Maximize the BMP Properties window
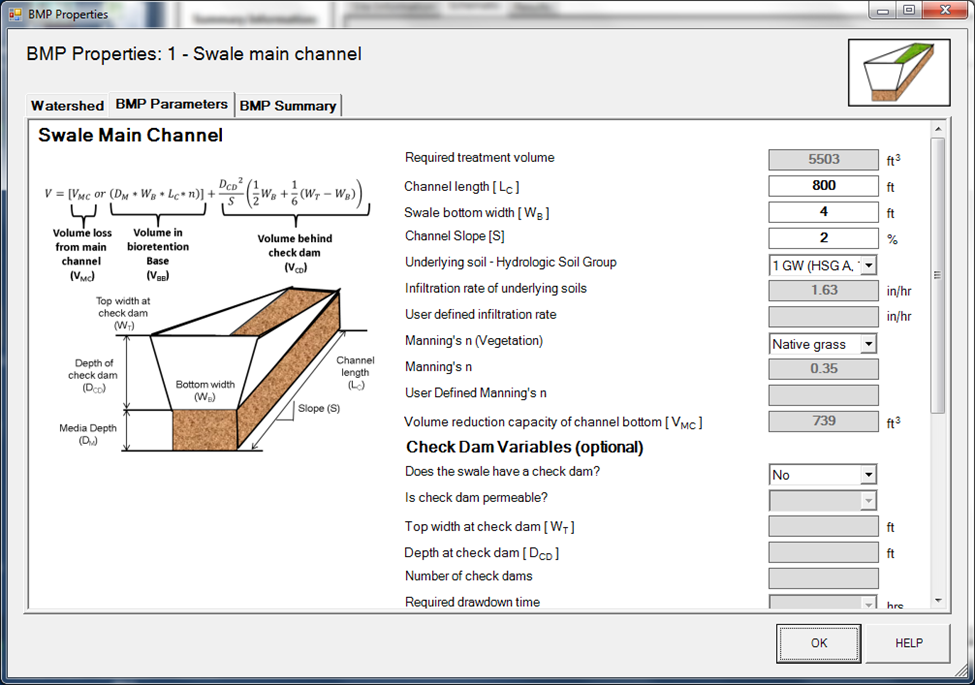This screenshot has width=975, height=685. [908, 10]
